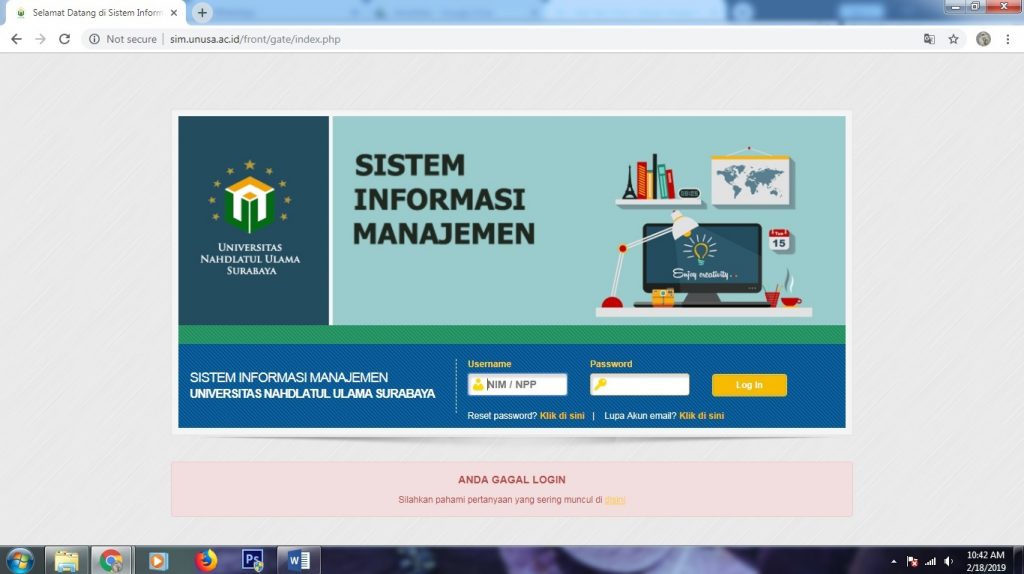Click Klik di sini for Lupa Akun email
This screenshot has width=1024, height=574.
(701, 415)
